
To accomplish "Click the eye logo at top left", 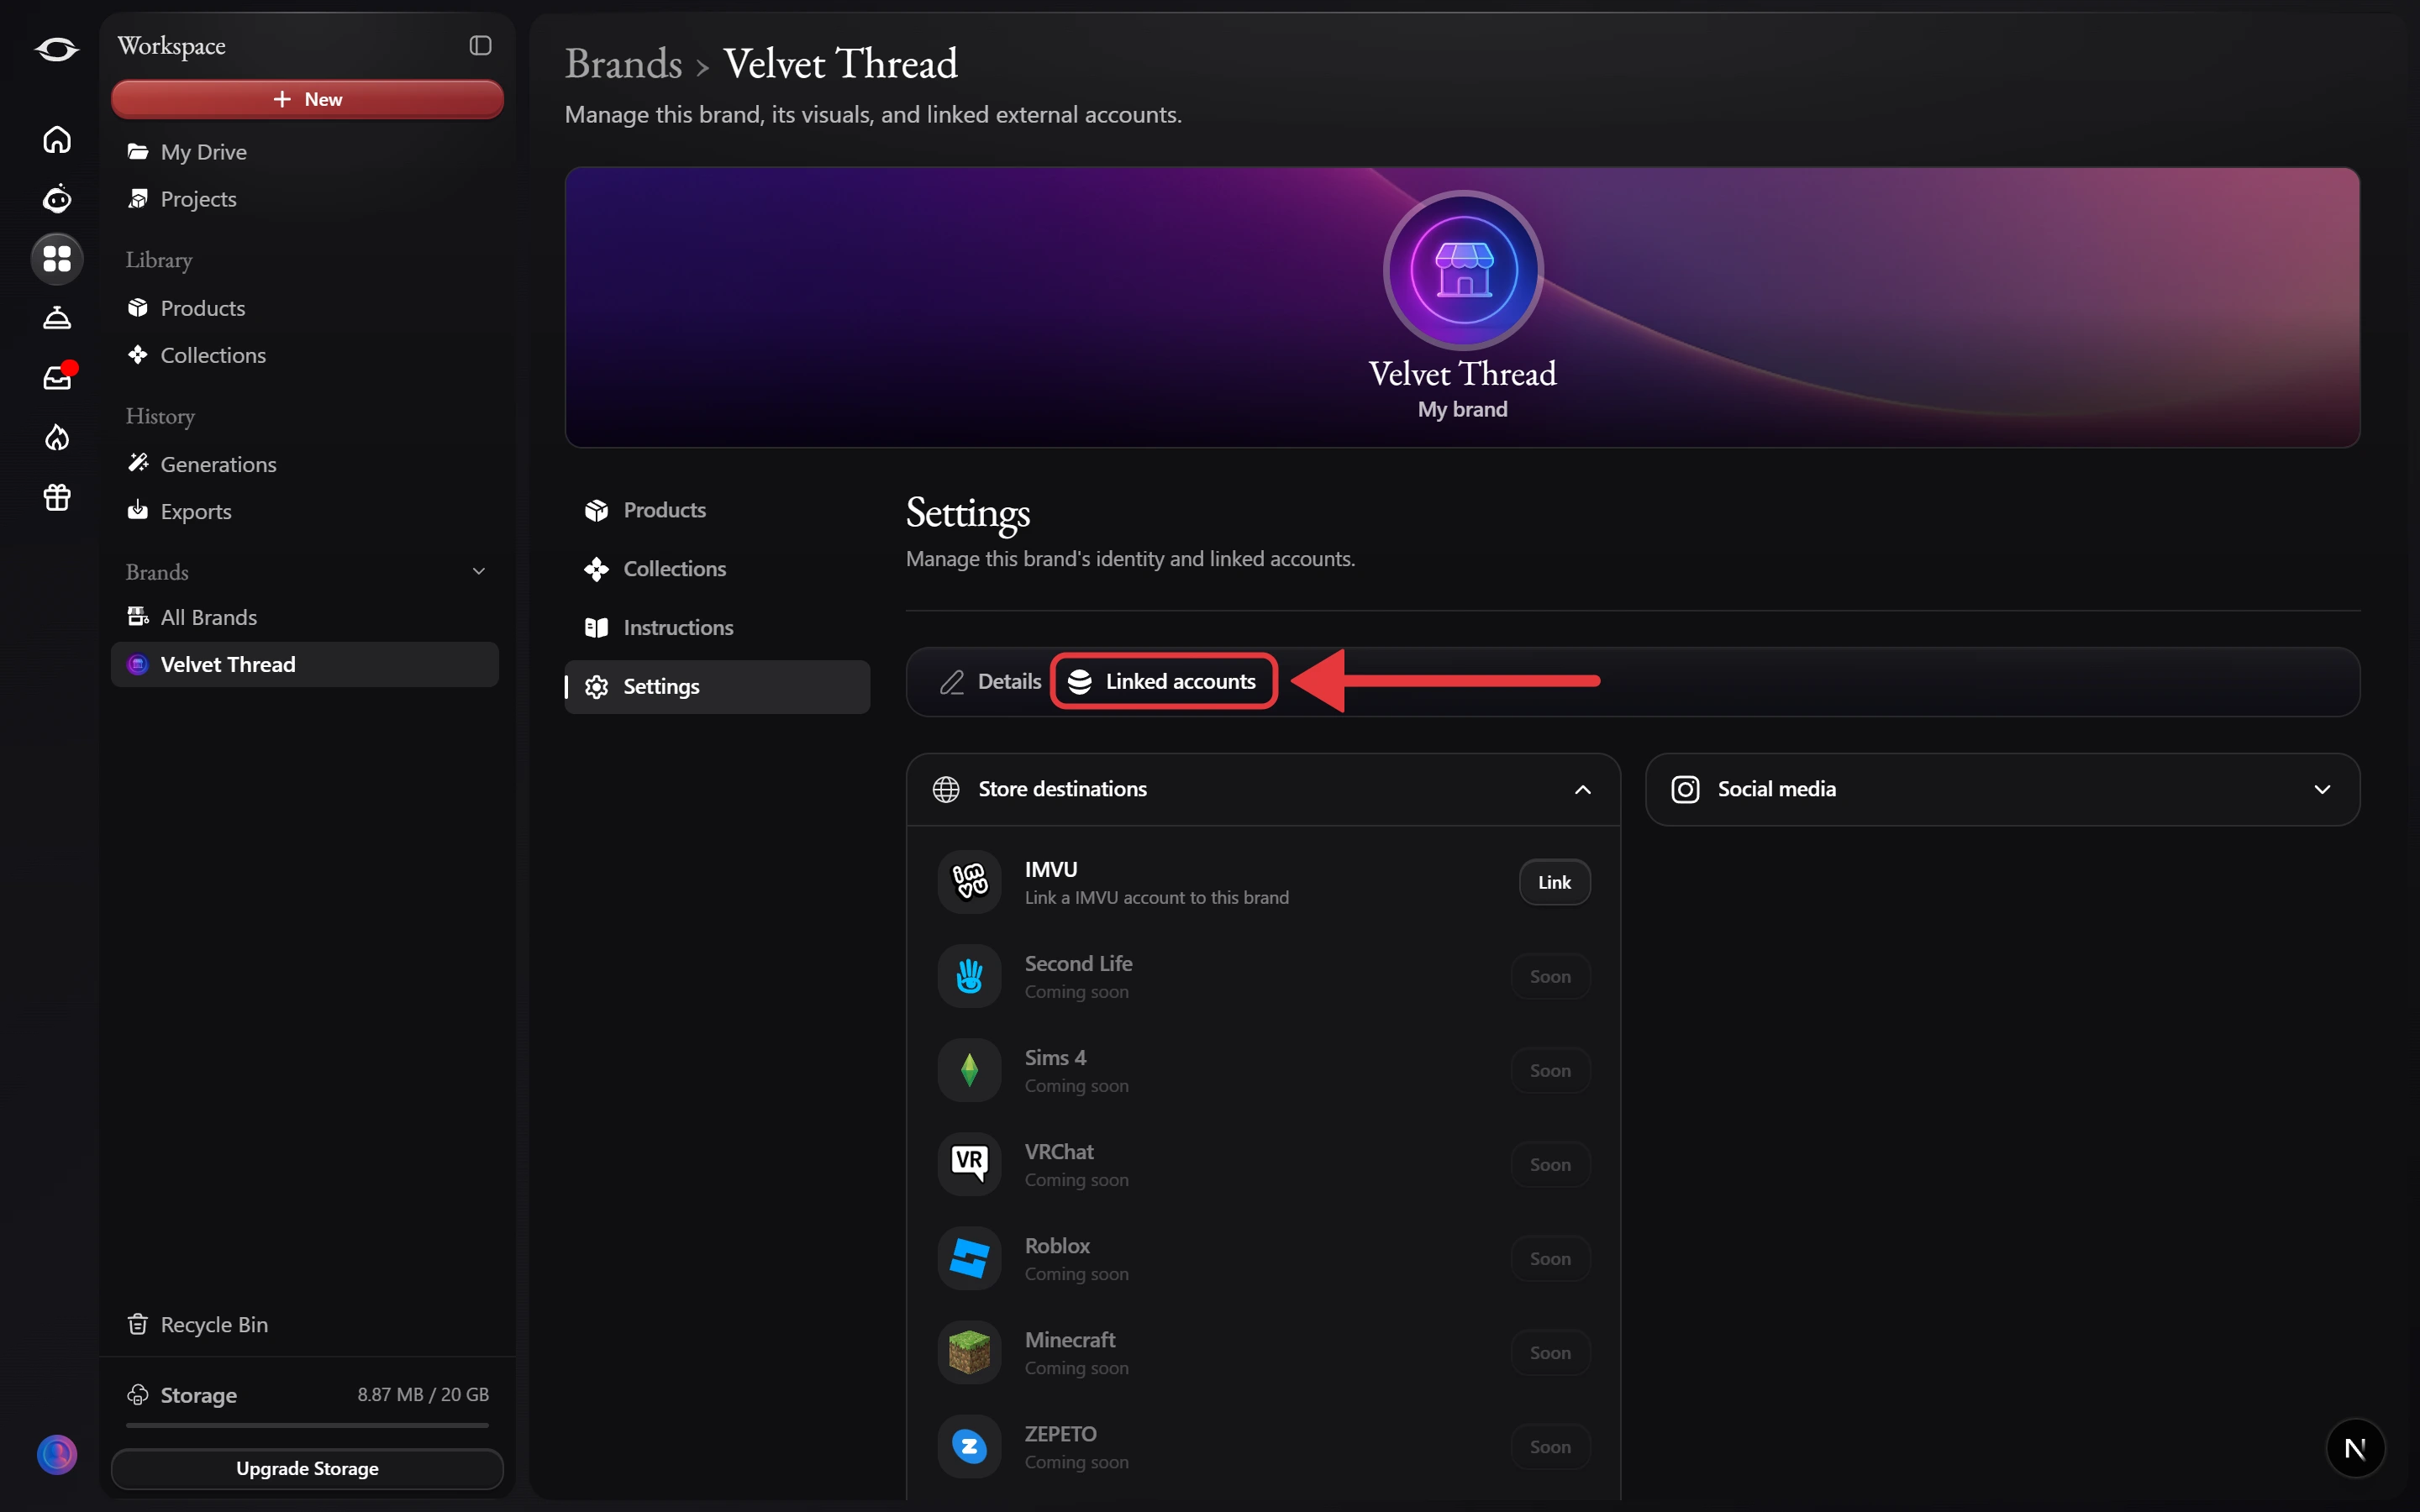I will (x=57, y=49).
